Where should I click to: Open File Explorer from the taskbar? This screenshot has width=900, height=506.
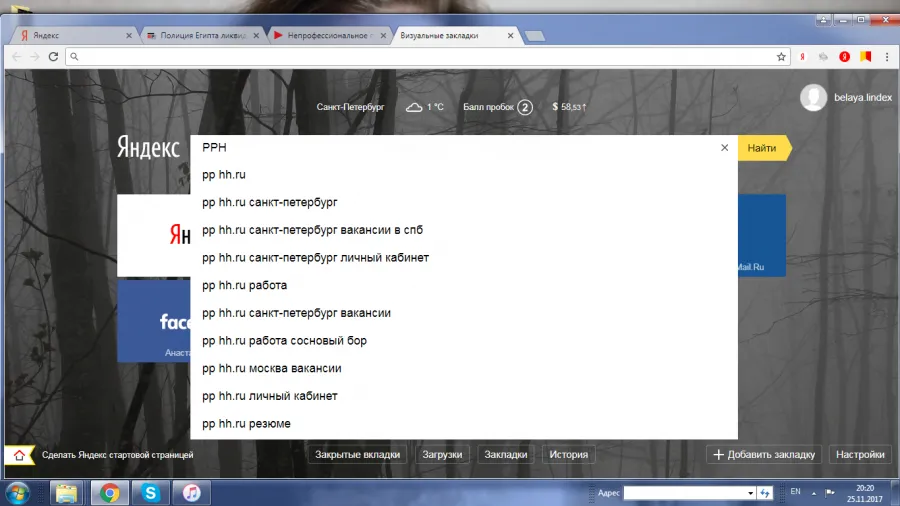coord(67,493)
